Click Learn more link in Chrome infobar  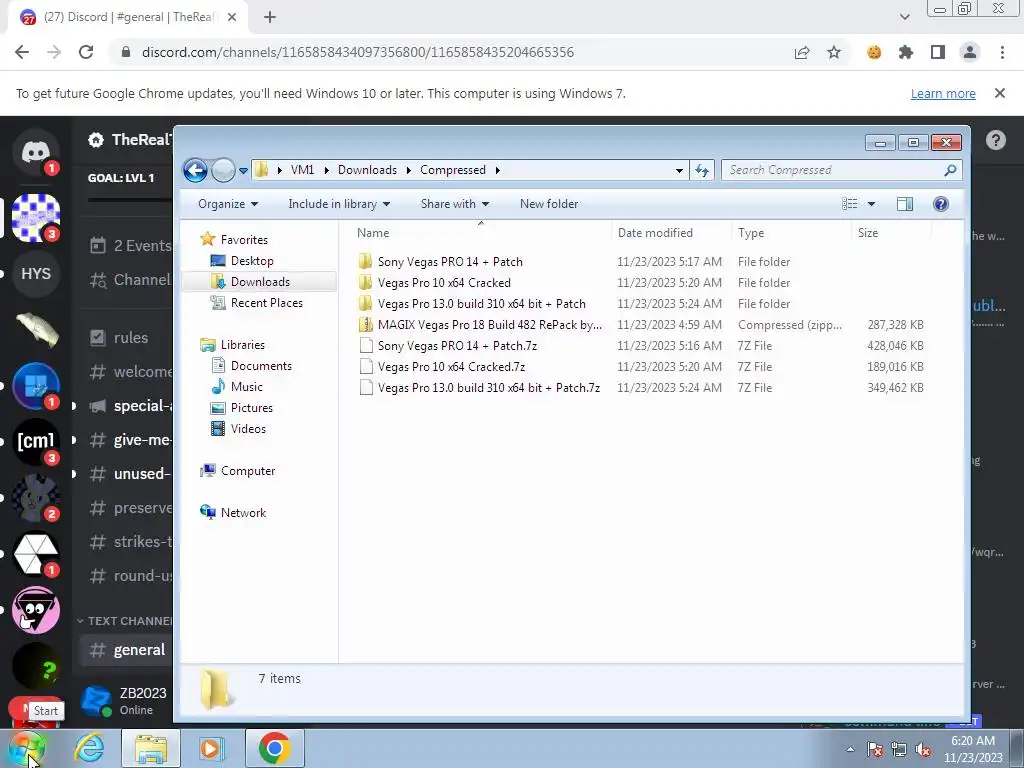943,93
